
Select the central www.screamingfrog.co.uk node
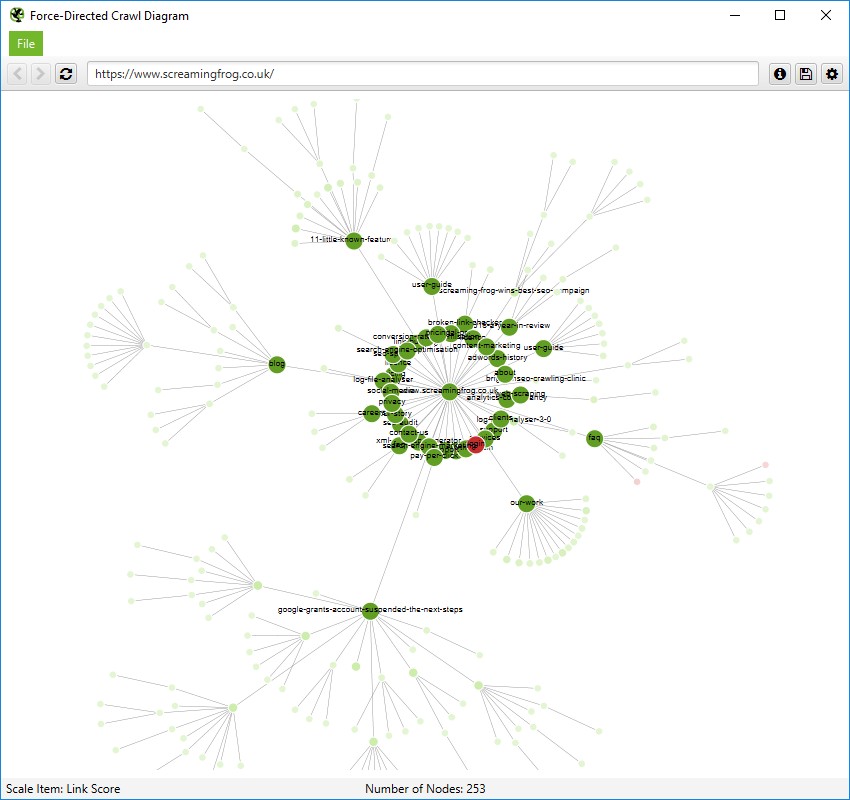449,391
